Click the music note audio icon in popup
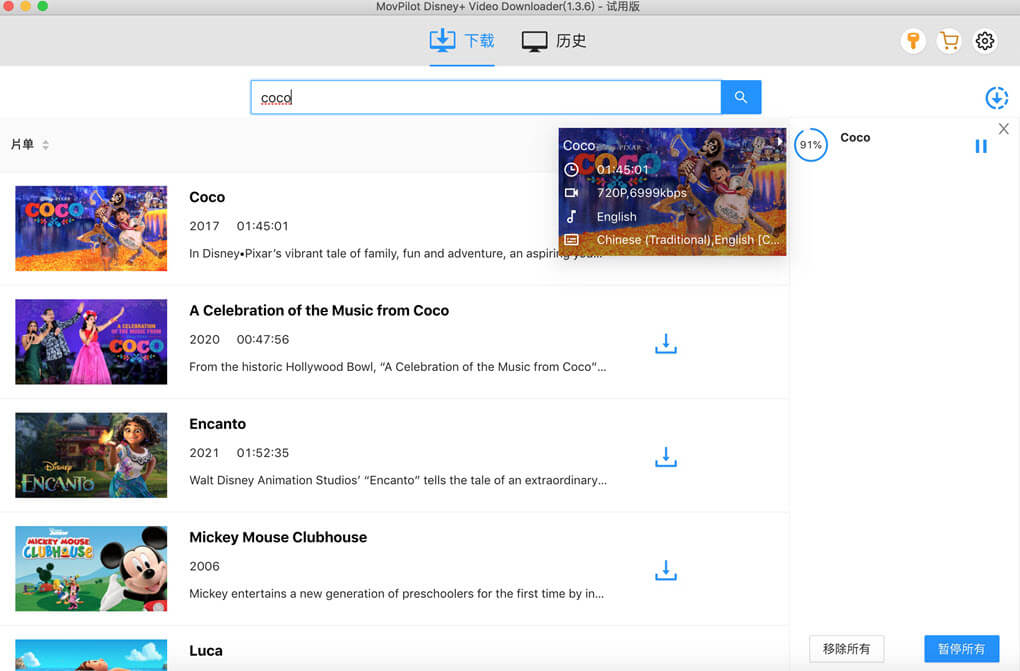This screenshot has height=671, width=1020. tap(571, 216)
